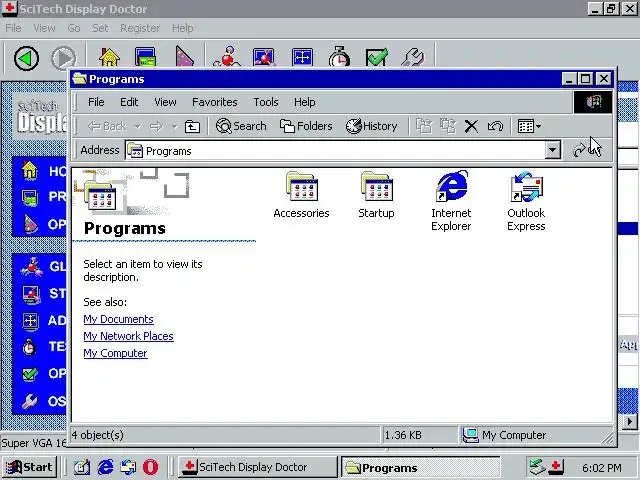Open the Forward history dropdown arrow
This screenshot has width=640, height=480.
tap(174, 127)
